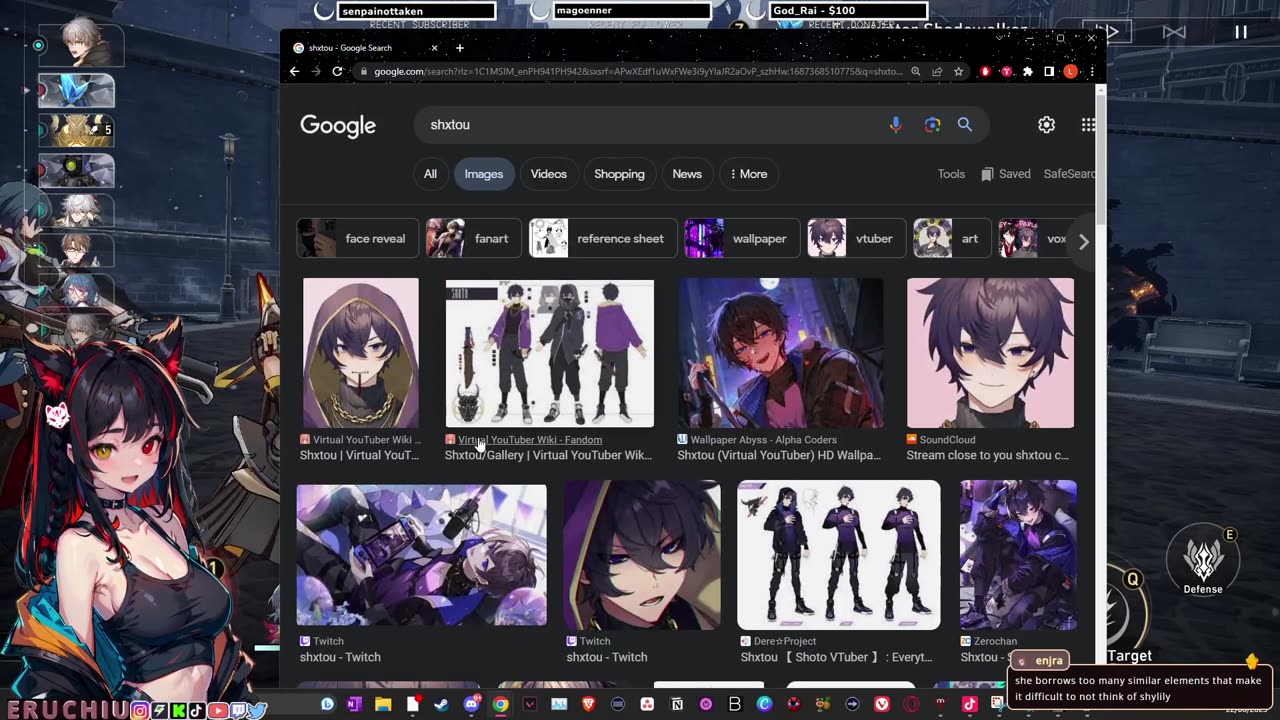Share this page from the address bar

[937, 71]
